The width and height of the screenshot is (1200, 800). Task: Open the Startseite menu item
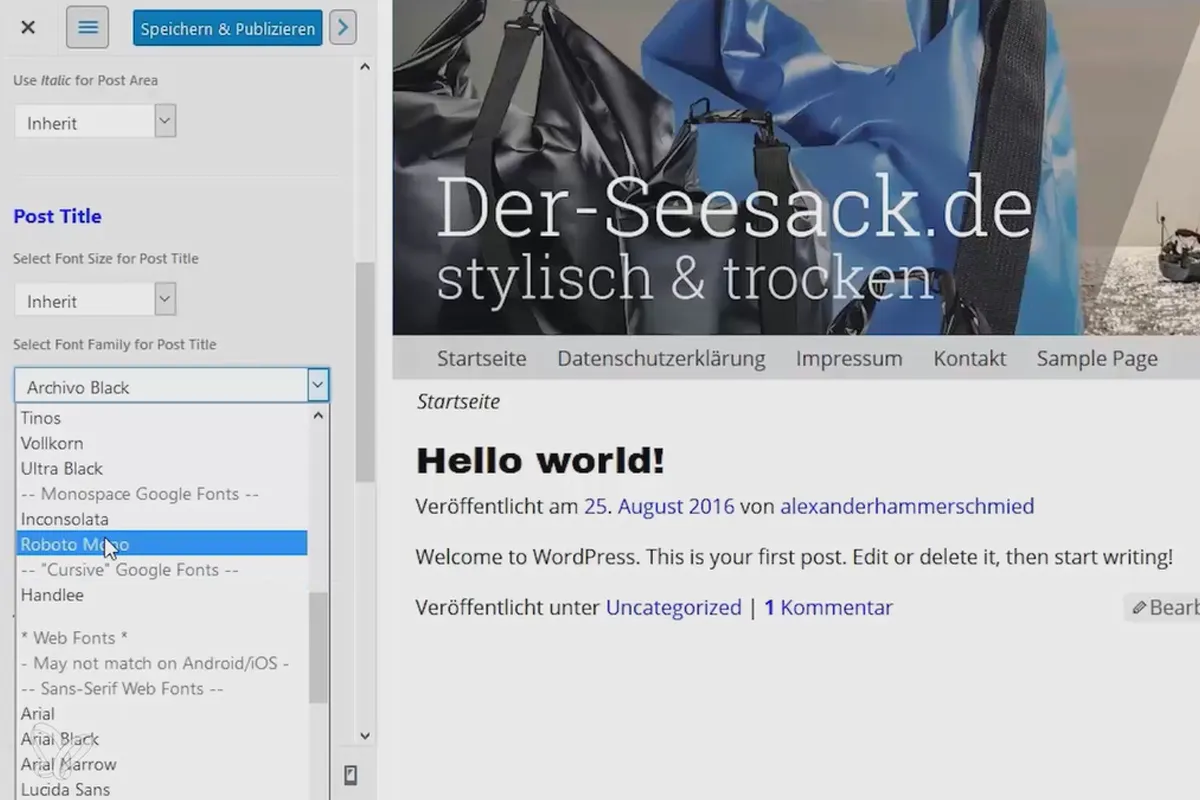click(x=482, y=358)
